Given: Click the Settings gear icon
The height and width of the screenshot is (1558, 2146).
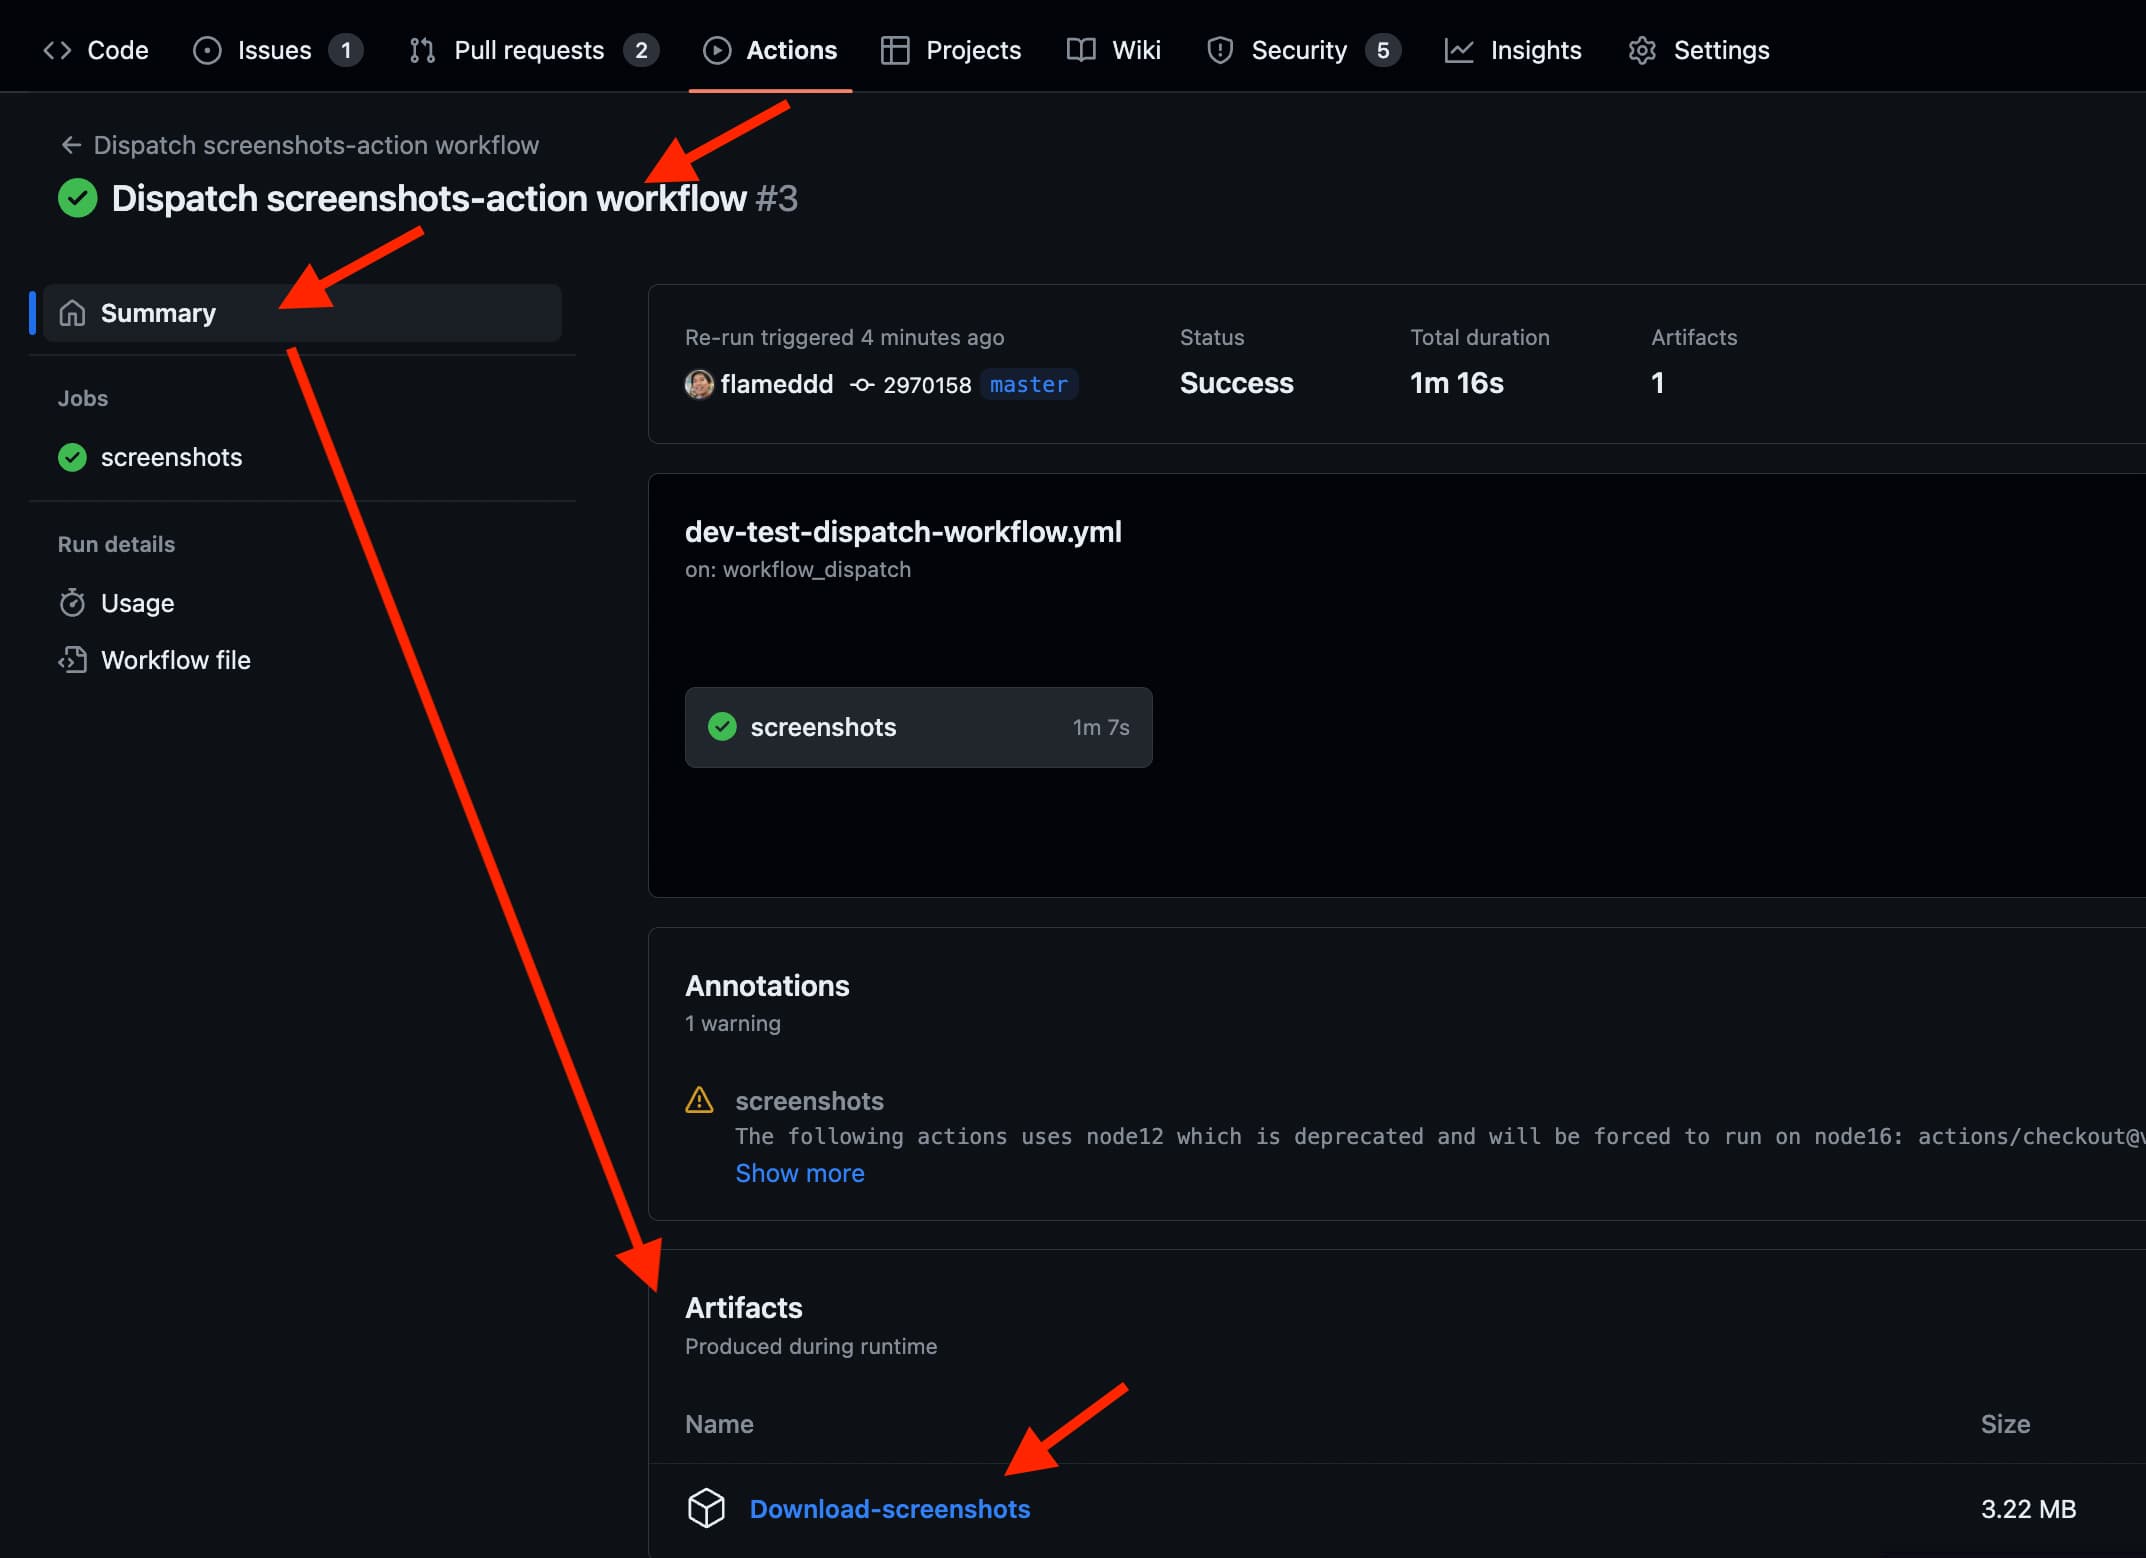Looking at the screenshot, I should 1642,50.
